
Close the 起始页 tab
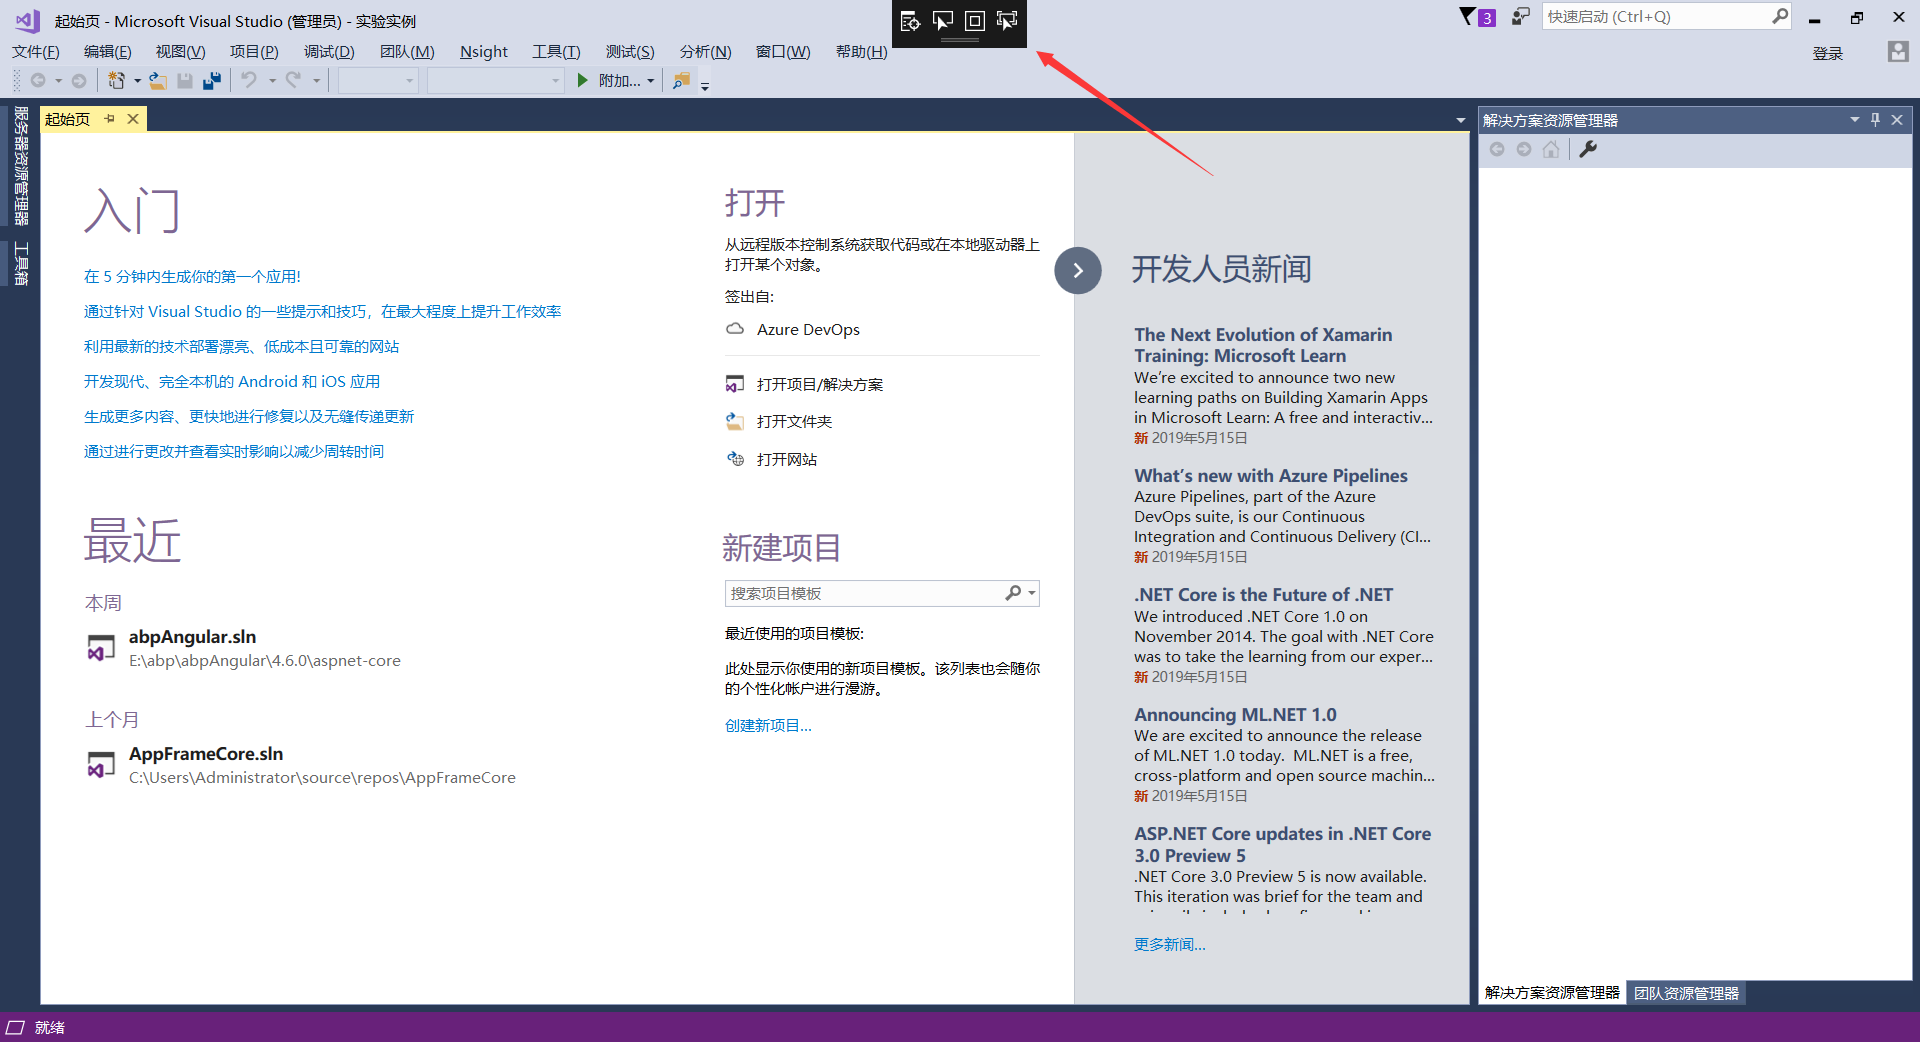pos(133,119)
